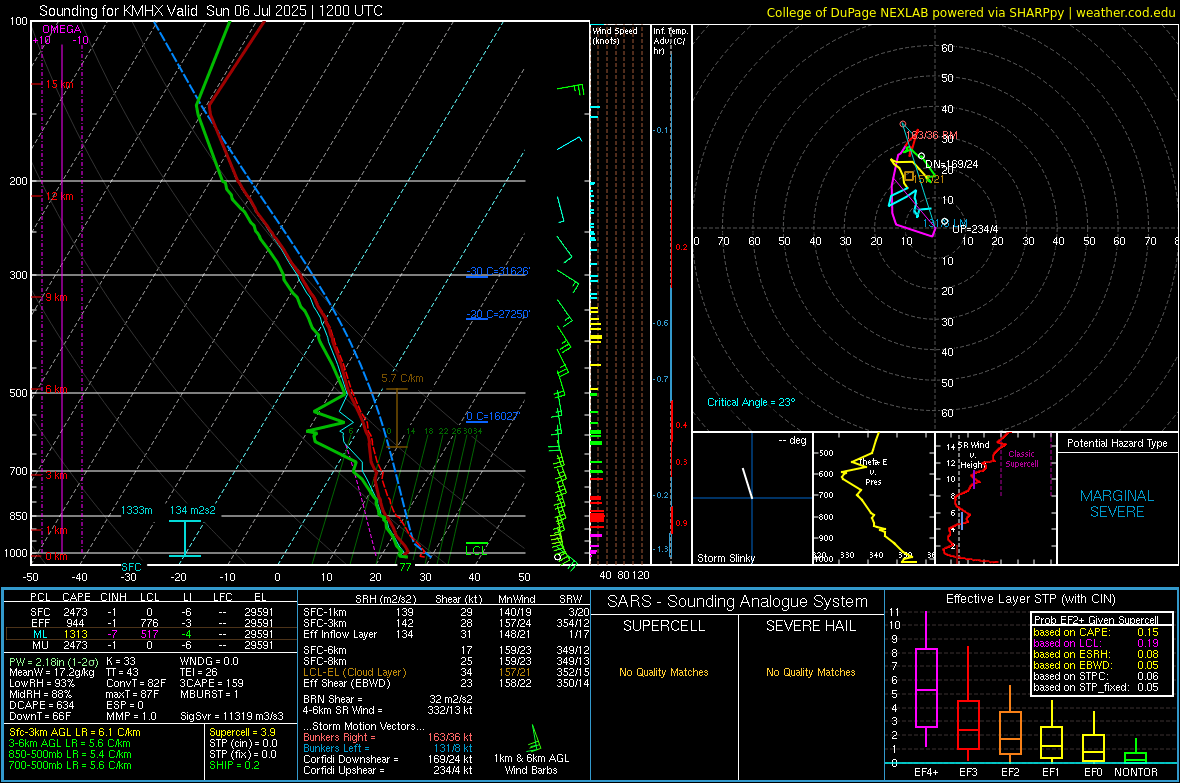Click the '-30 C=31626' temperature height label
Screen dimensions: 1180x783
click(497, 271)
